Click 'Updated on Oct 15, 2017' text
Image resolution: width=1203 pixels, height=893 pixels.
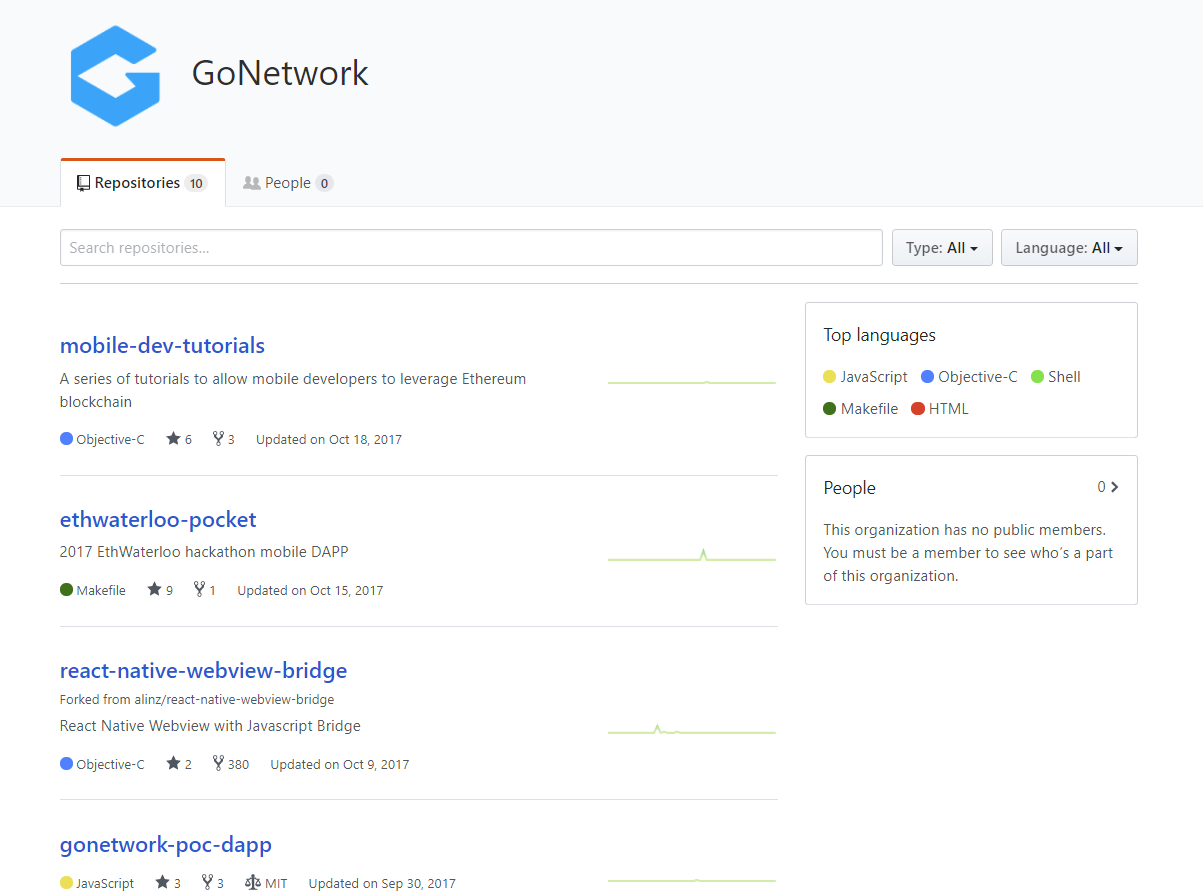(x=310, y=590)
